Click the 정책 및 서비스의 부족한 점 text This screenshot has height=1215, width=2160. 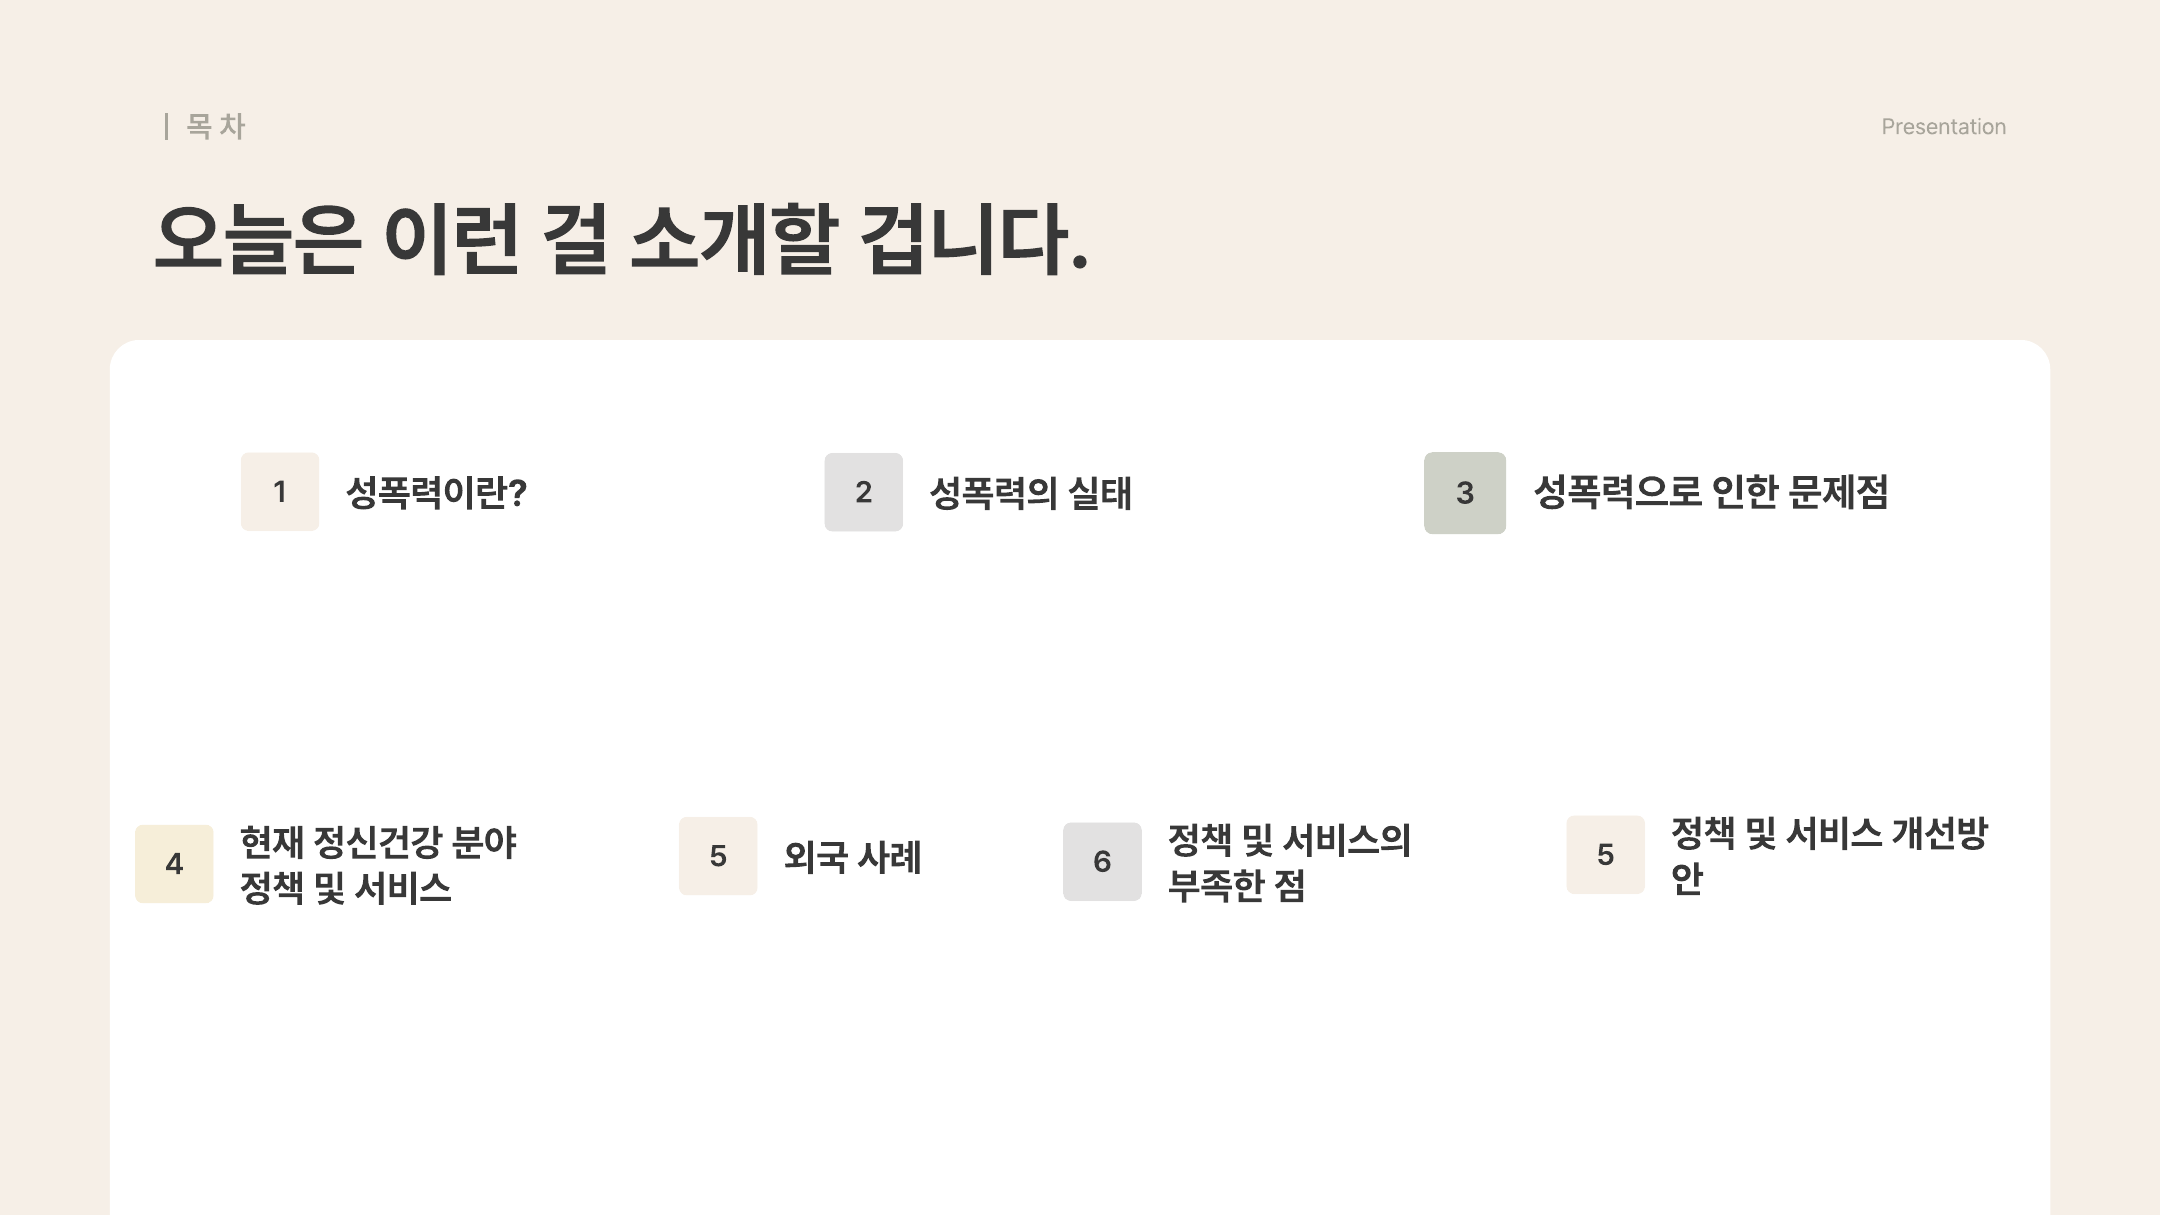tap(1289, 862)
